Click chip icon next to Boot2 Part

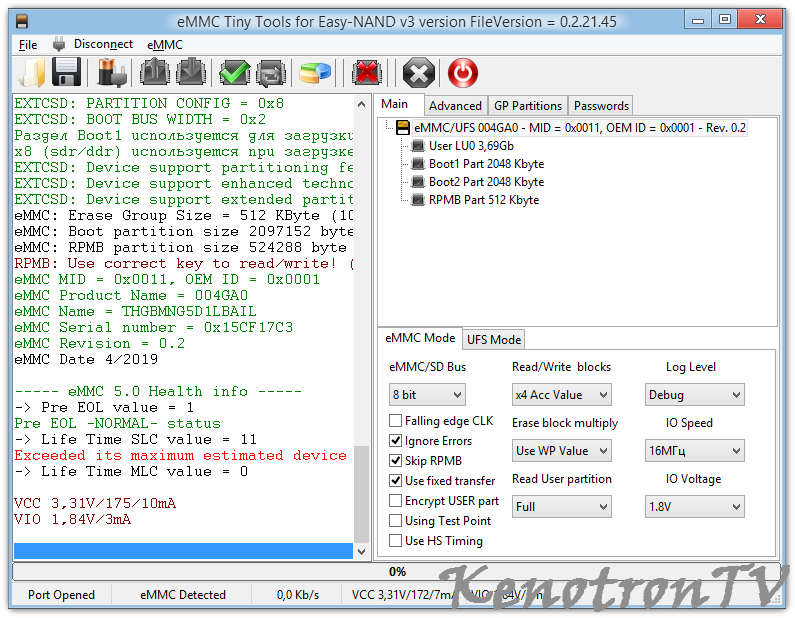(x=418, y=181)
